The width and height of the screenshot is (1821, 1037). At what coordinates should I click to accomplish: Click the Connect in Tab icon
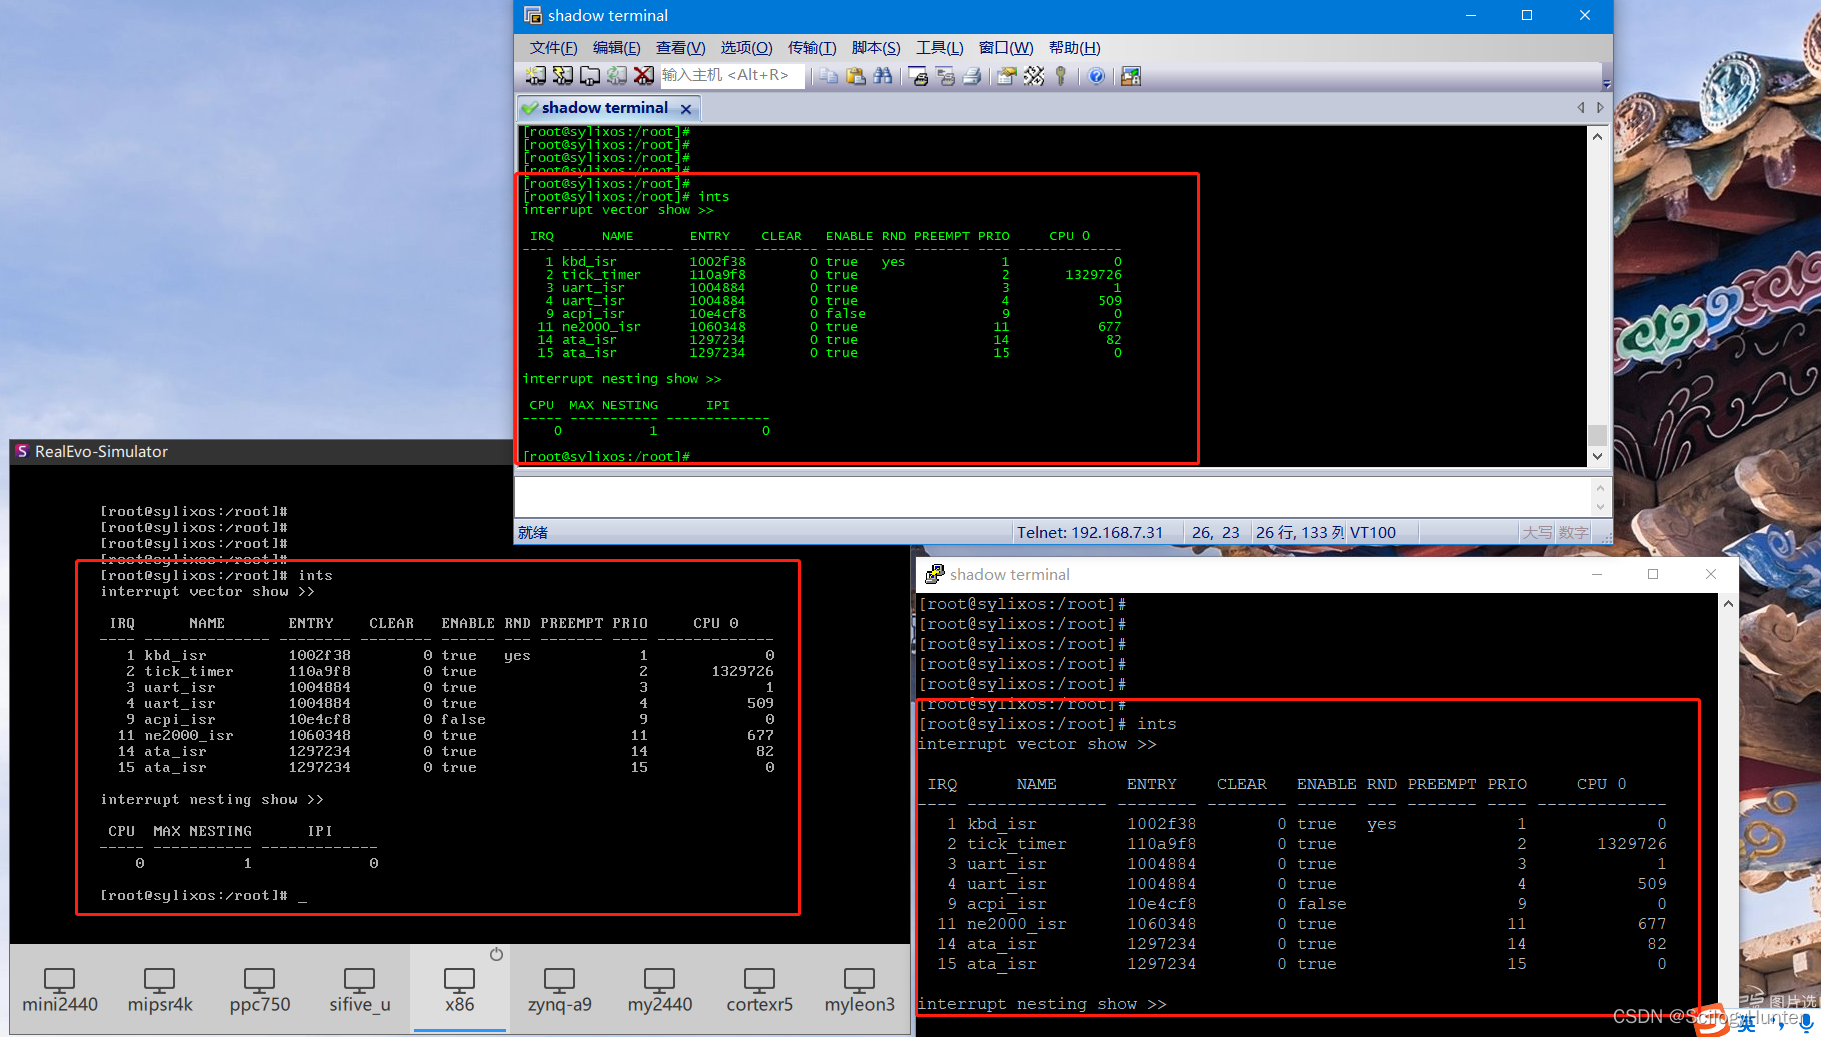[590, 76]
